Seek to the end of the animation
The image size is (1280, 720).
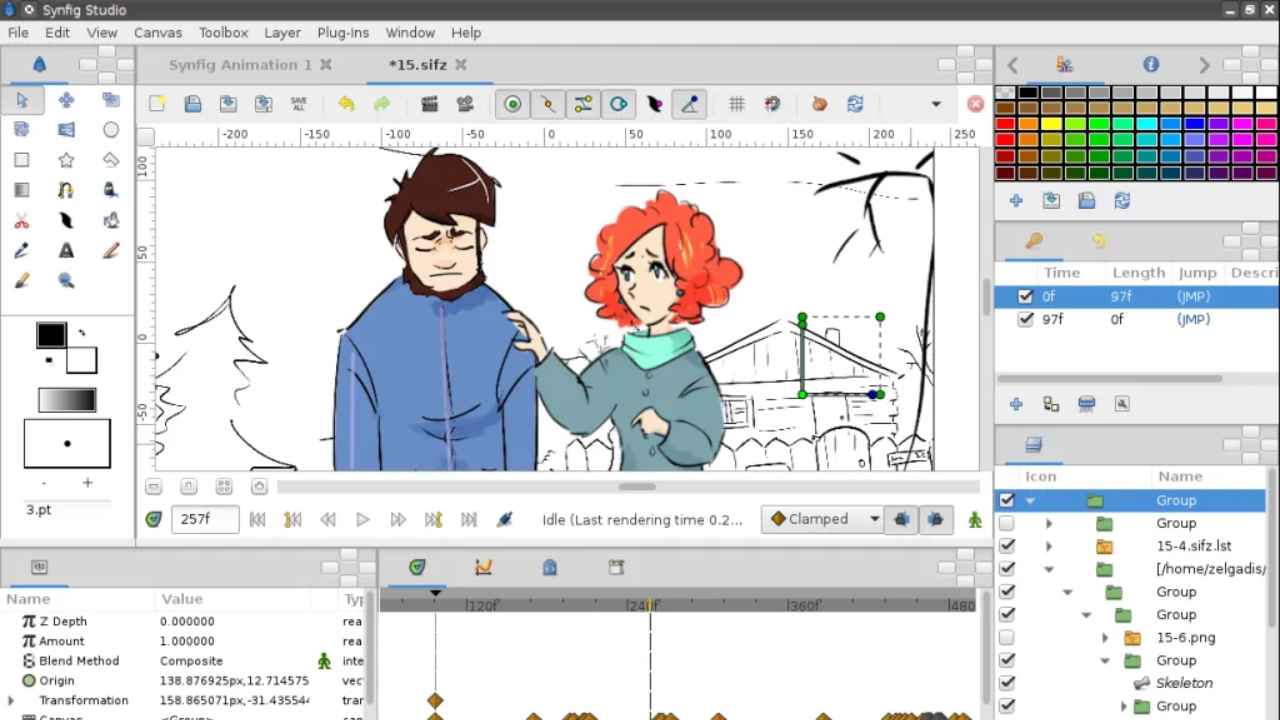click(x=469, y=519)
